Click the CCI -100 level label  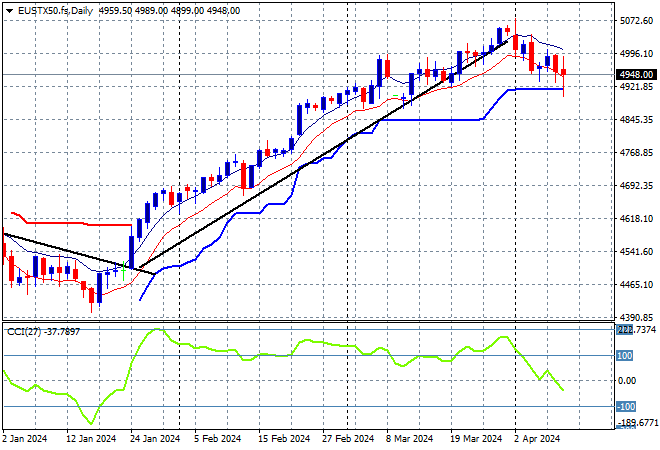coord(625,406)
